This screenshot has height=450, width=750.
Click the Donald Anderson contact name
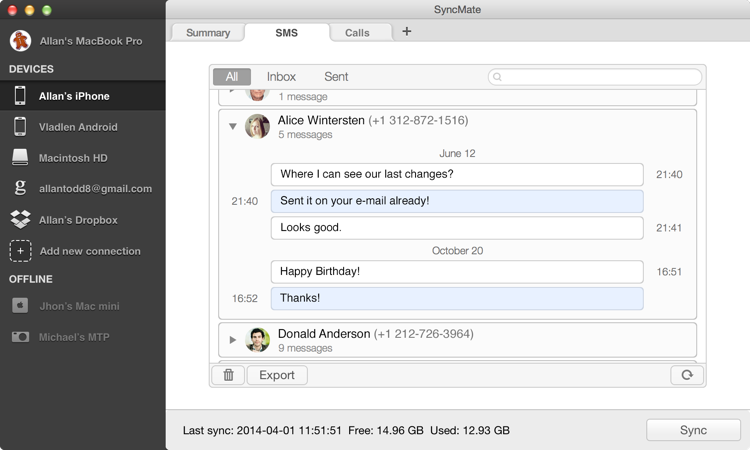point(324,333)
